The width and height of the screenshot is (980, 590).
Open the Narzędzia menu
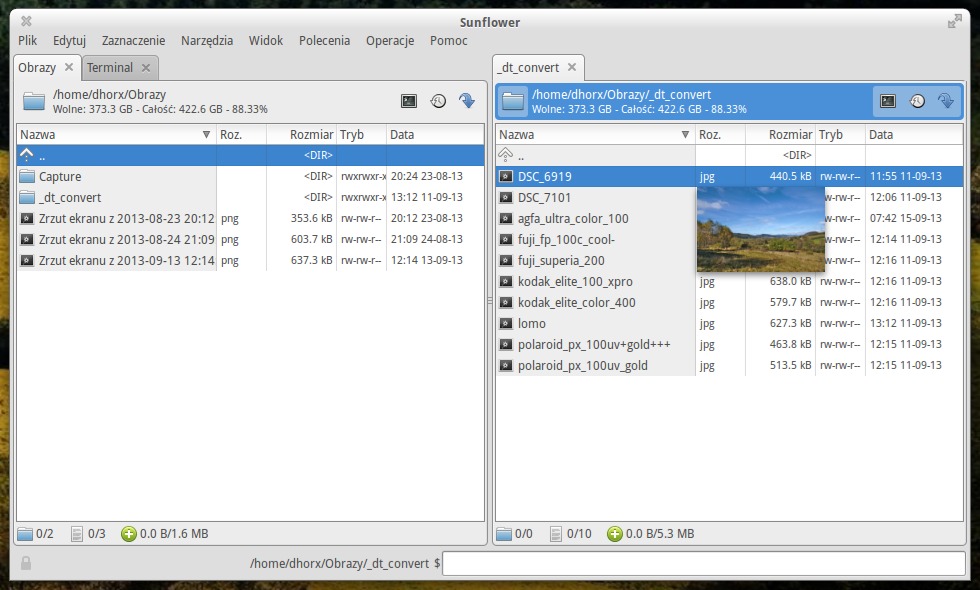pyautogui.click(x=207, y=41)
